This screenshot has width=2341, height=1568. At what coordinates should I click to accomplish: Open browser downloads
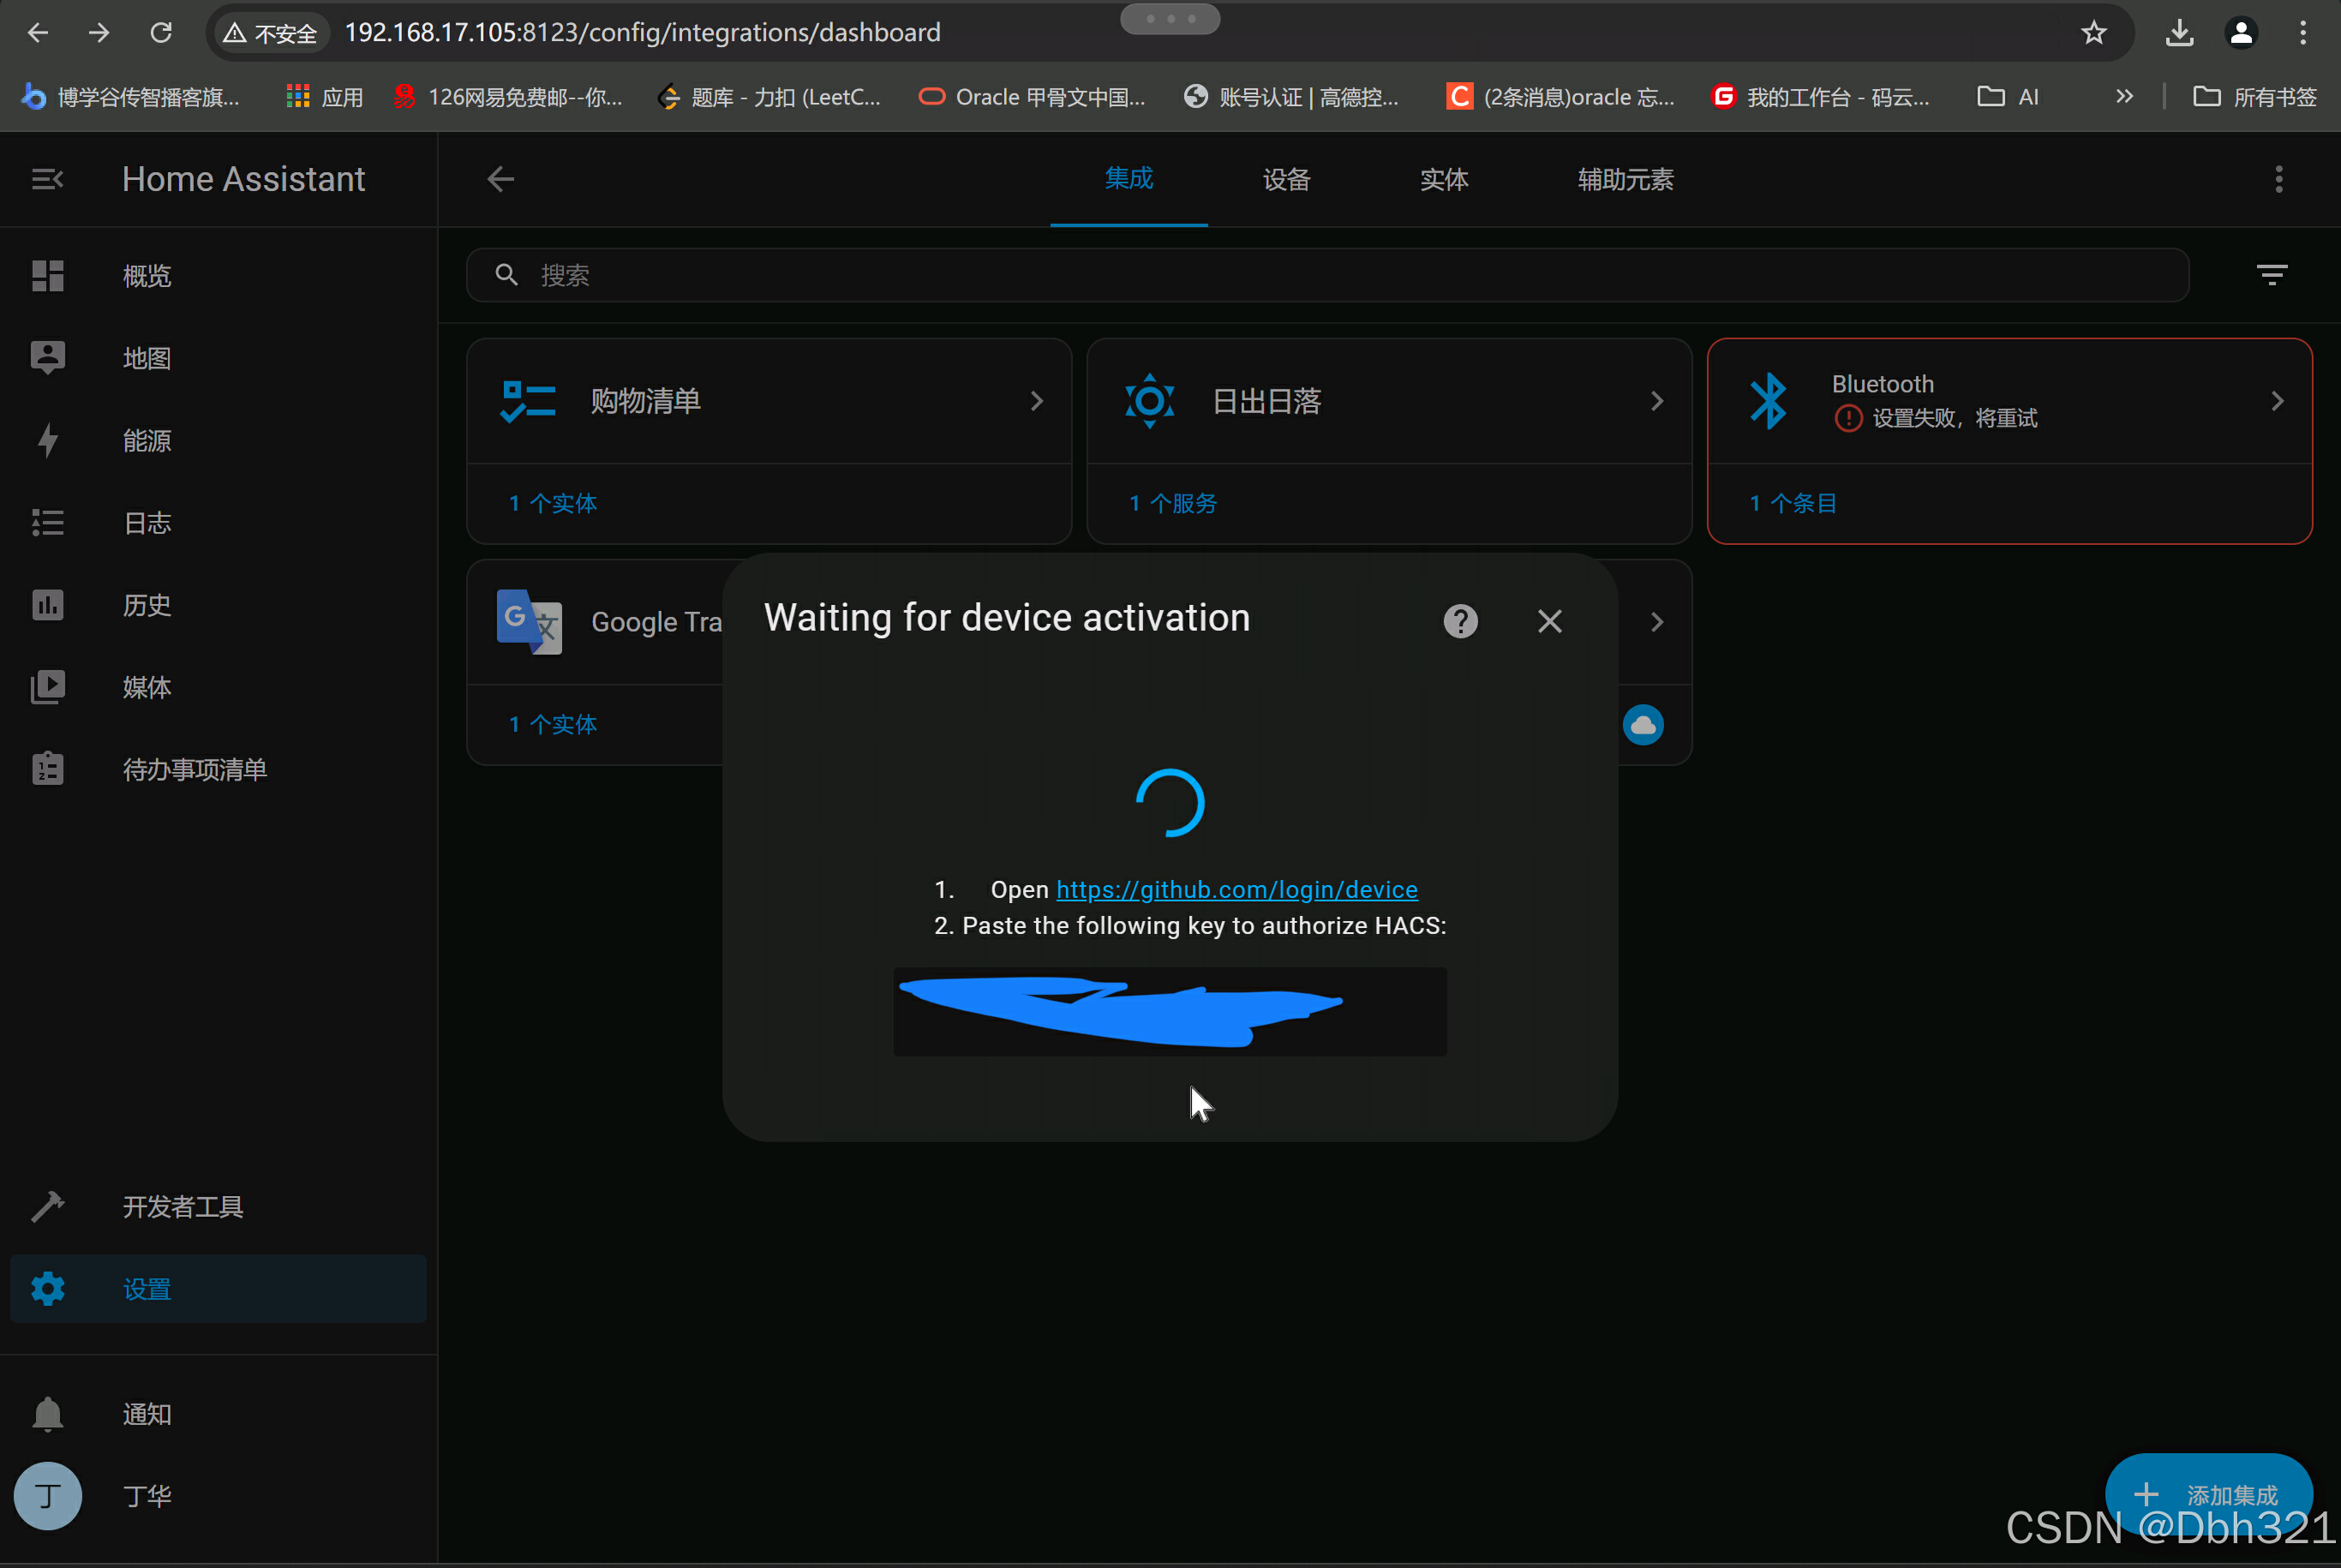(x=2179, y=33)
